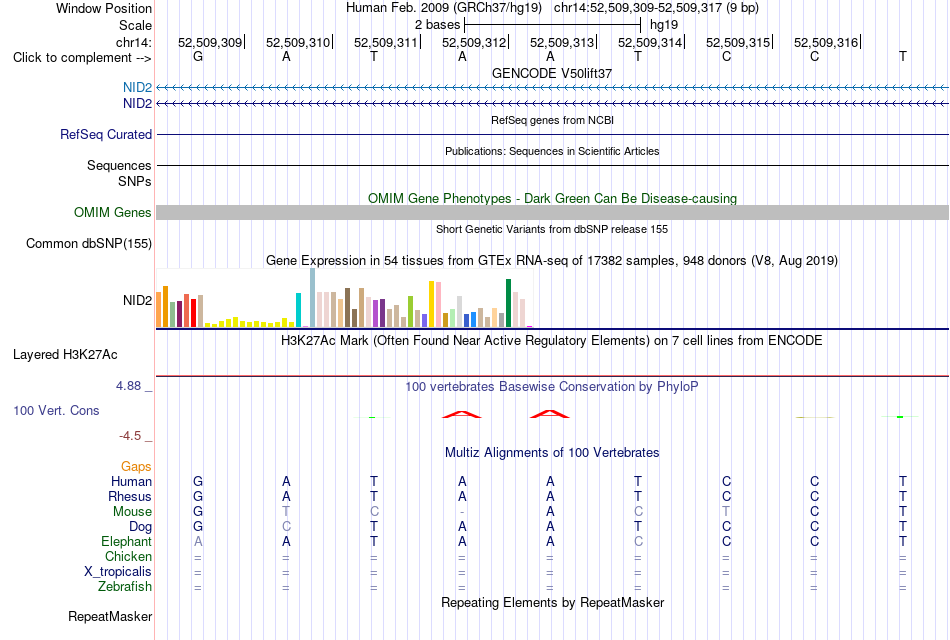The width and height of the screenshot is (950, 640).
Task: Click the Gaps row label
Action: 136,467
